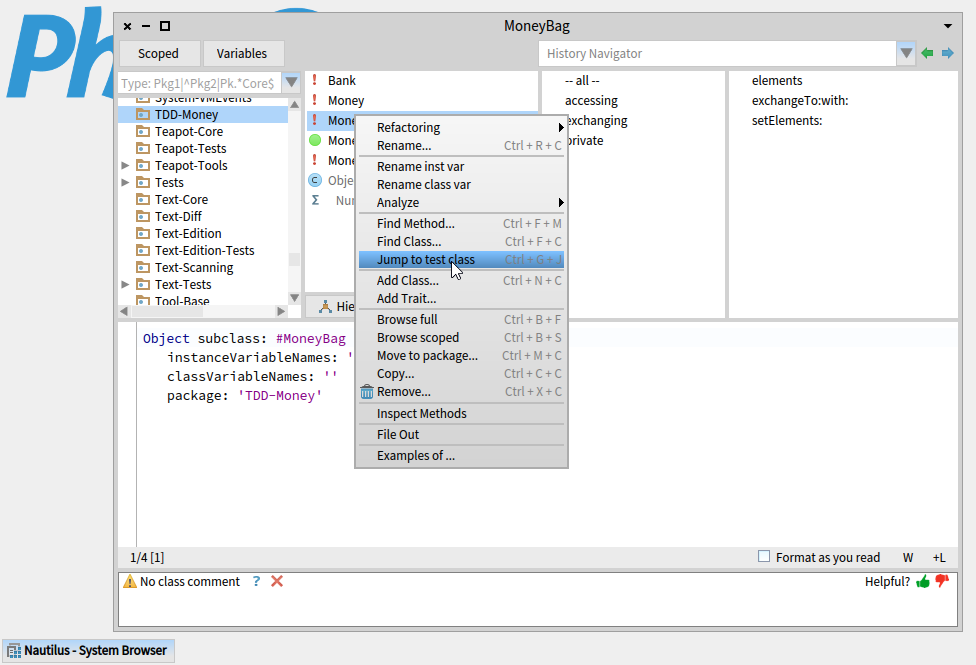Dismiss the class comment warning with red X

[x=277, y=581]
